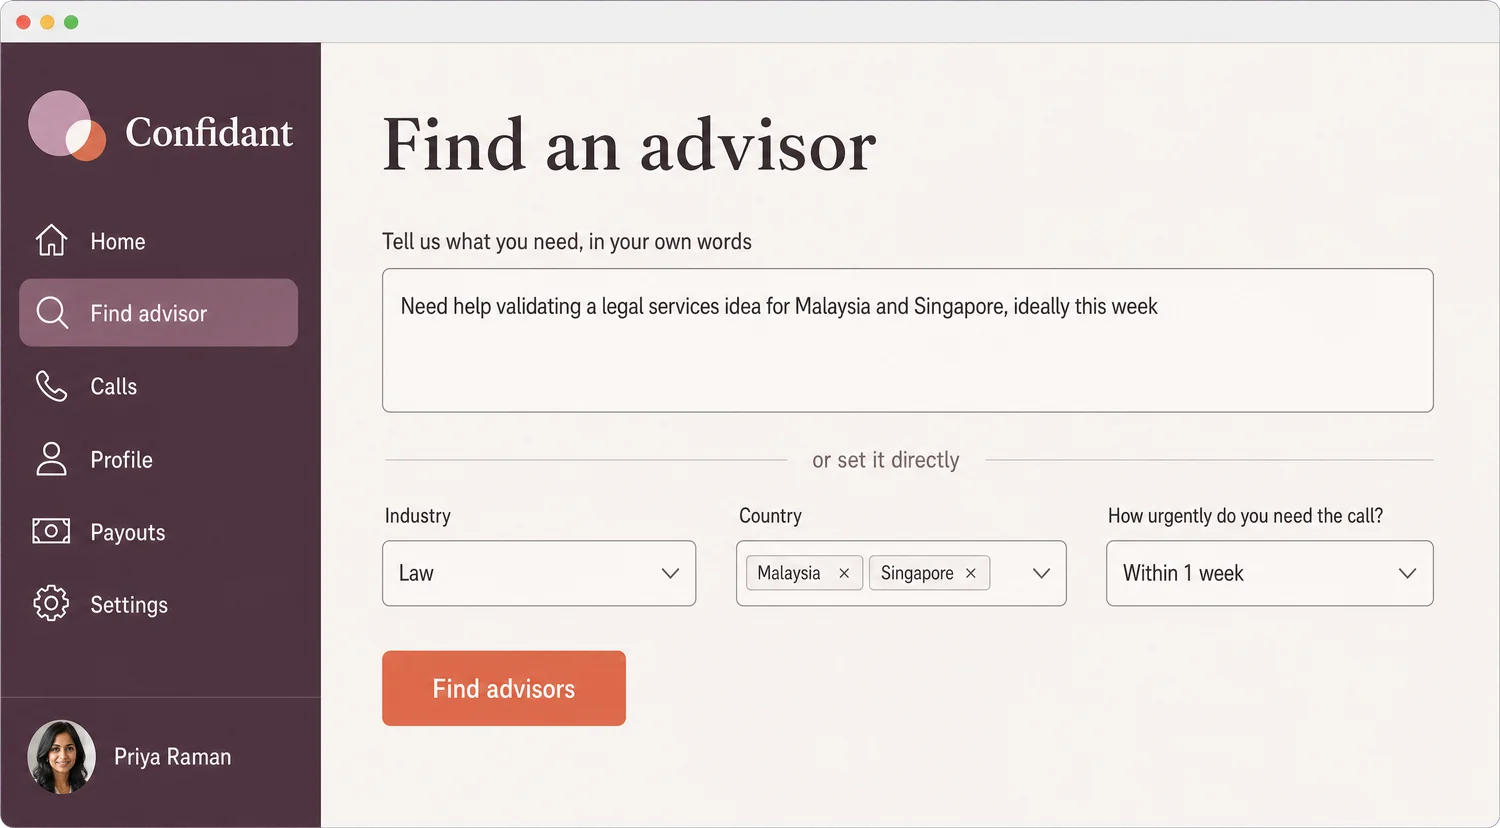1500x828 pixels.
Task: Click the Country field label
Action: pos(770,516)
